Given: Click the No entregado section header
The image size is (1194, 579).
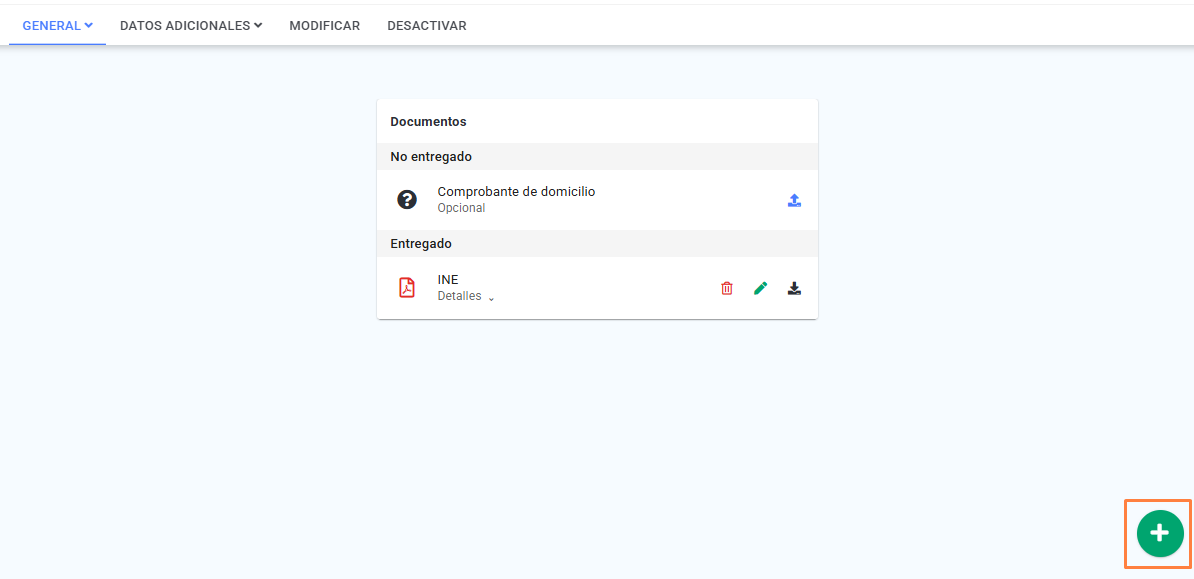Looking at the screenshot, I should pyautogui.click(x=597, y=156).
